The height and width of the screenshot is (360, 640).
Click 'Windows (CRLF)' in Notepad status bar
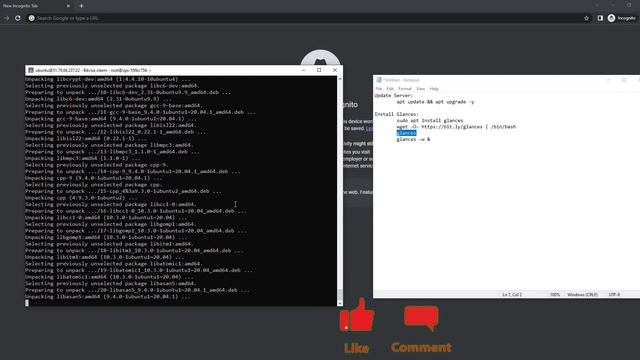pyautogui.click(x=582, y=294)
